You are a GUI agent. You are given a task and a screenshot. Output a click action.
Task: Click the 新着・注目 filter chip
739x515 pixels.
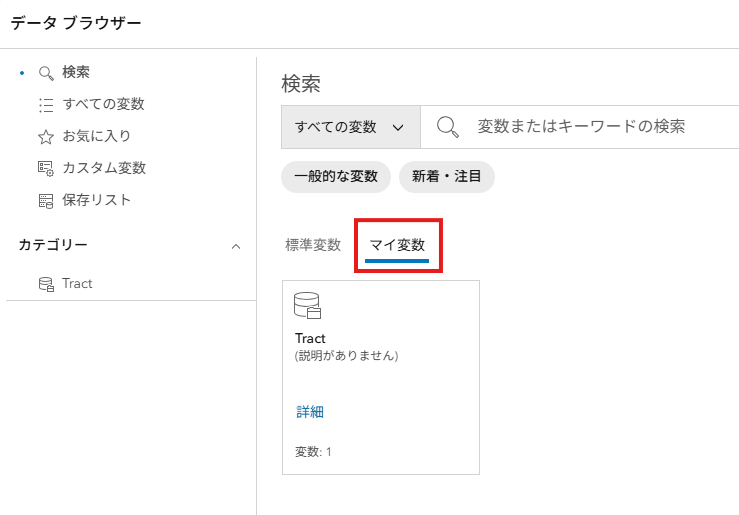[x=446, y=177]
